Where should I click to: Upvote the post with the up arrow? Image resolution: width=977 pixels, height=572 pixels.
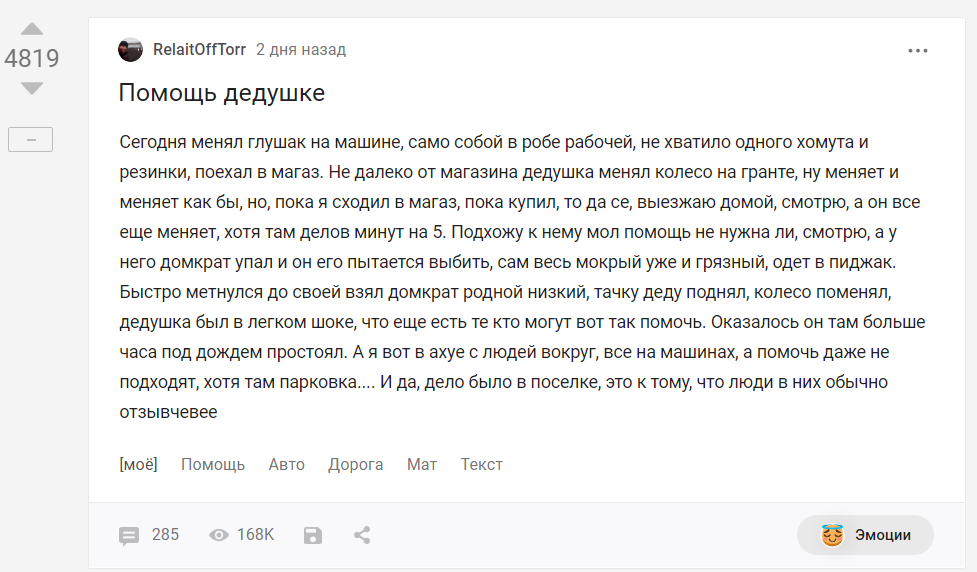coord(32,29)
